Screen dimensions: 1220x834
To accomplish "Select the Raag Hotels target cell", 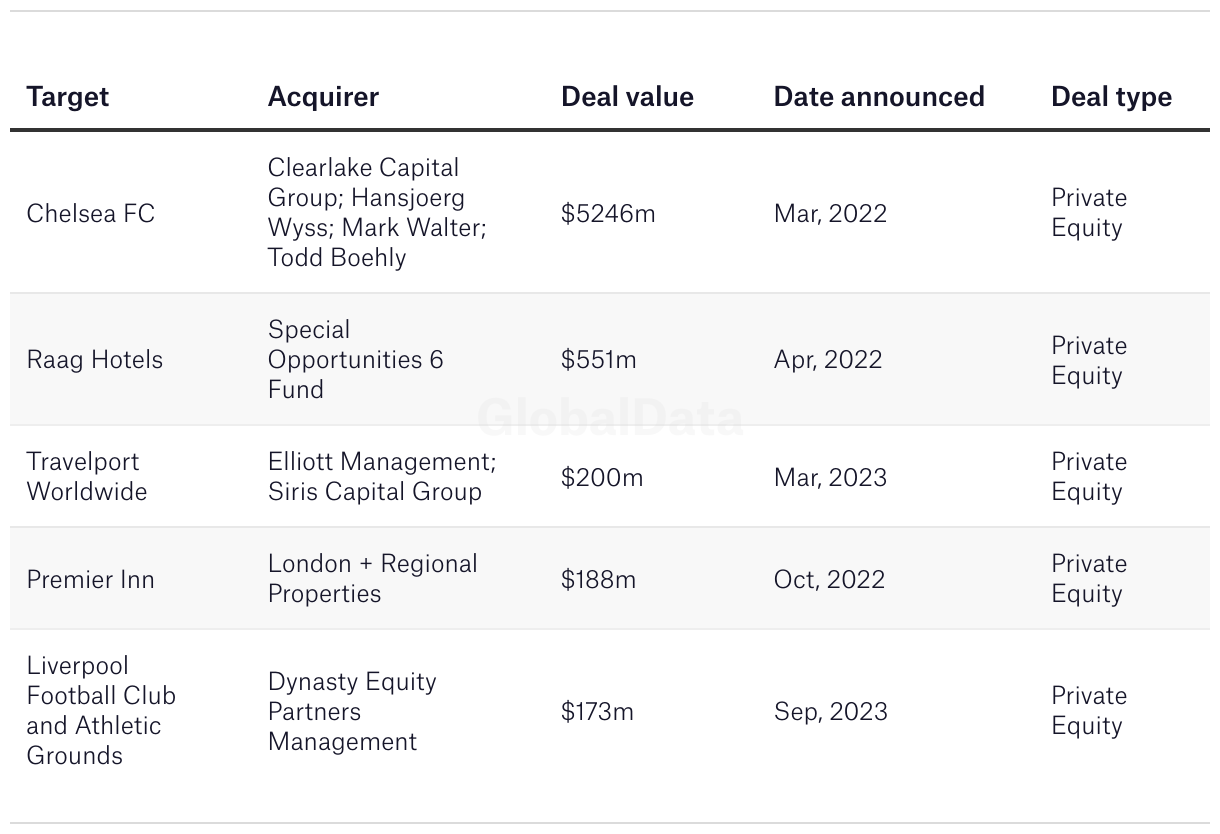I will (95, 360).
